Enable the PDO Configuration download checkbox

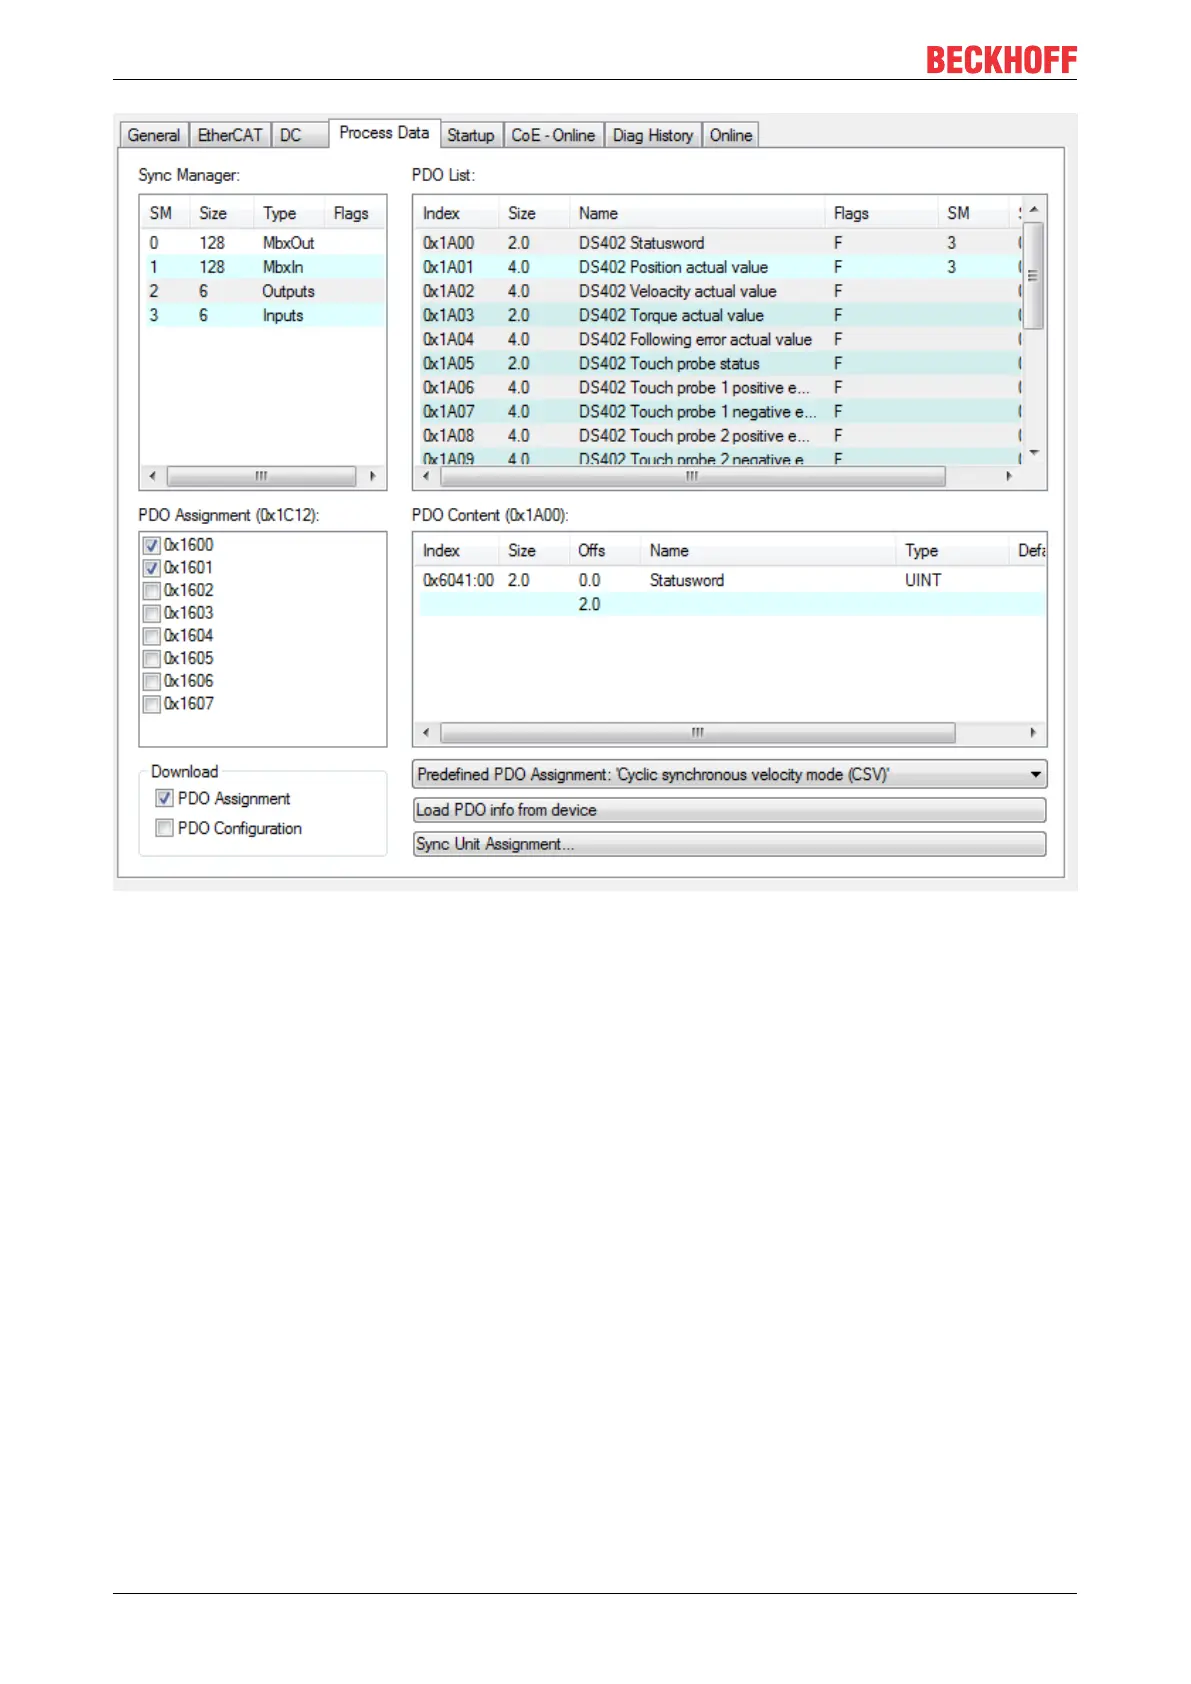point(165,828)
